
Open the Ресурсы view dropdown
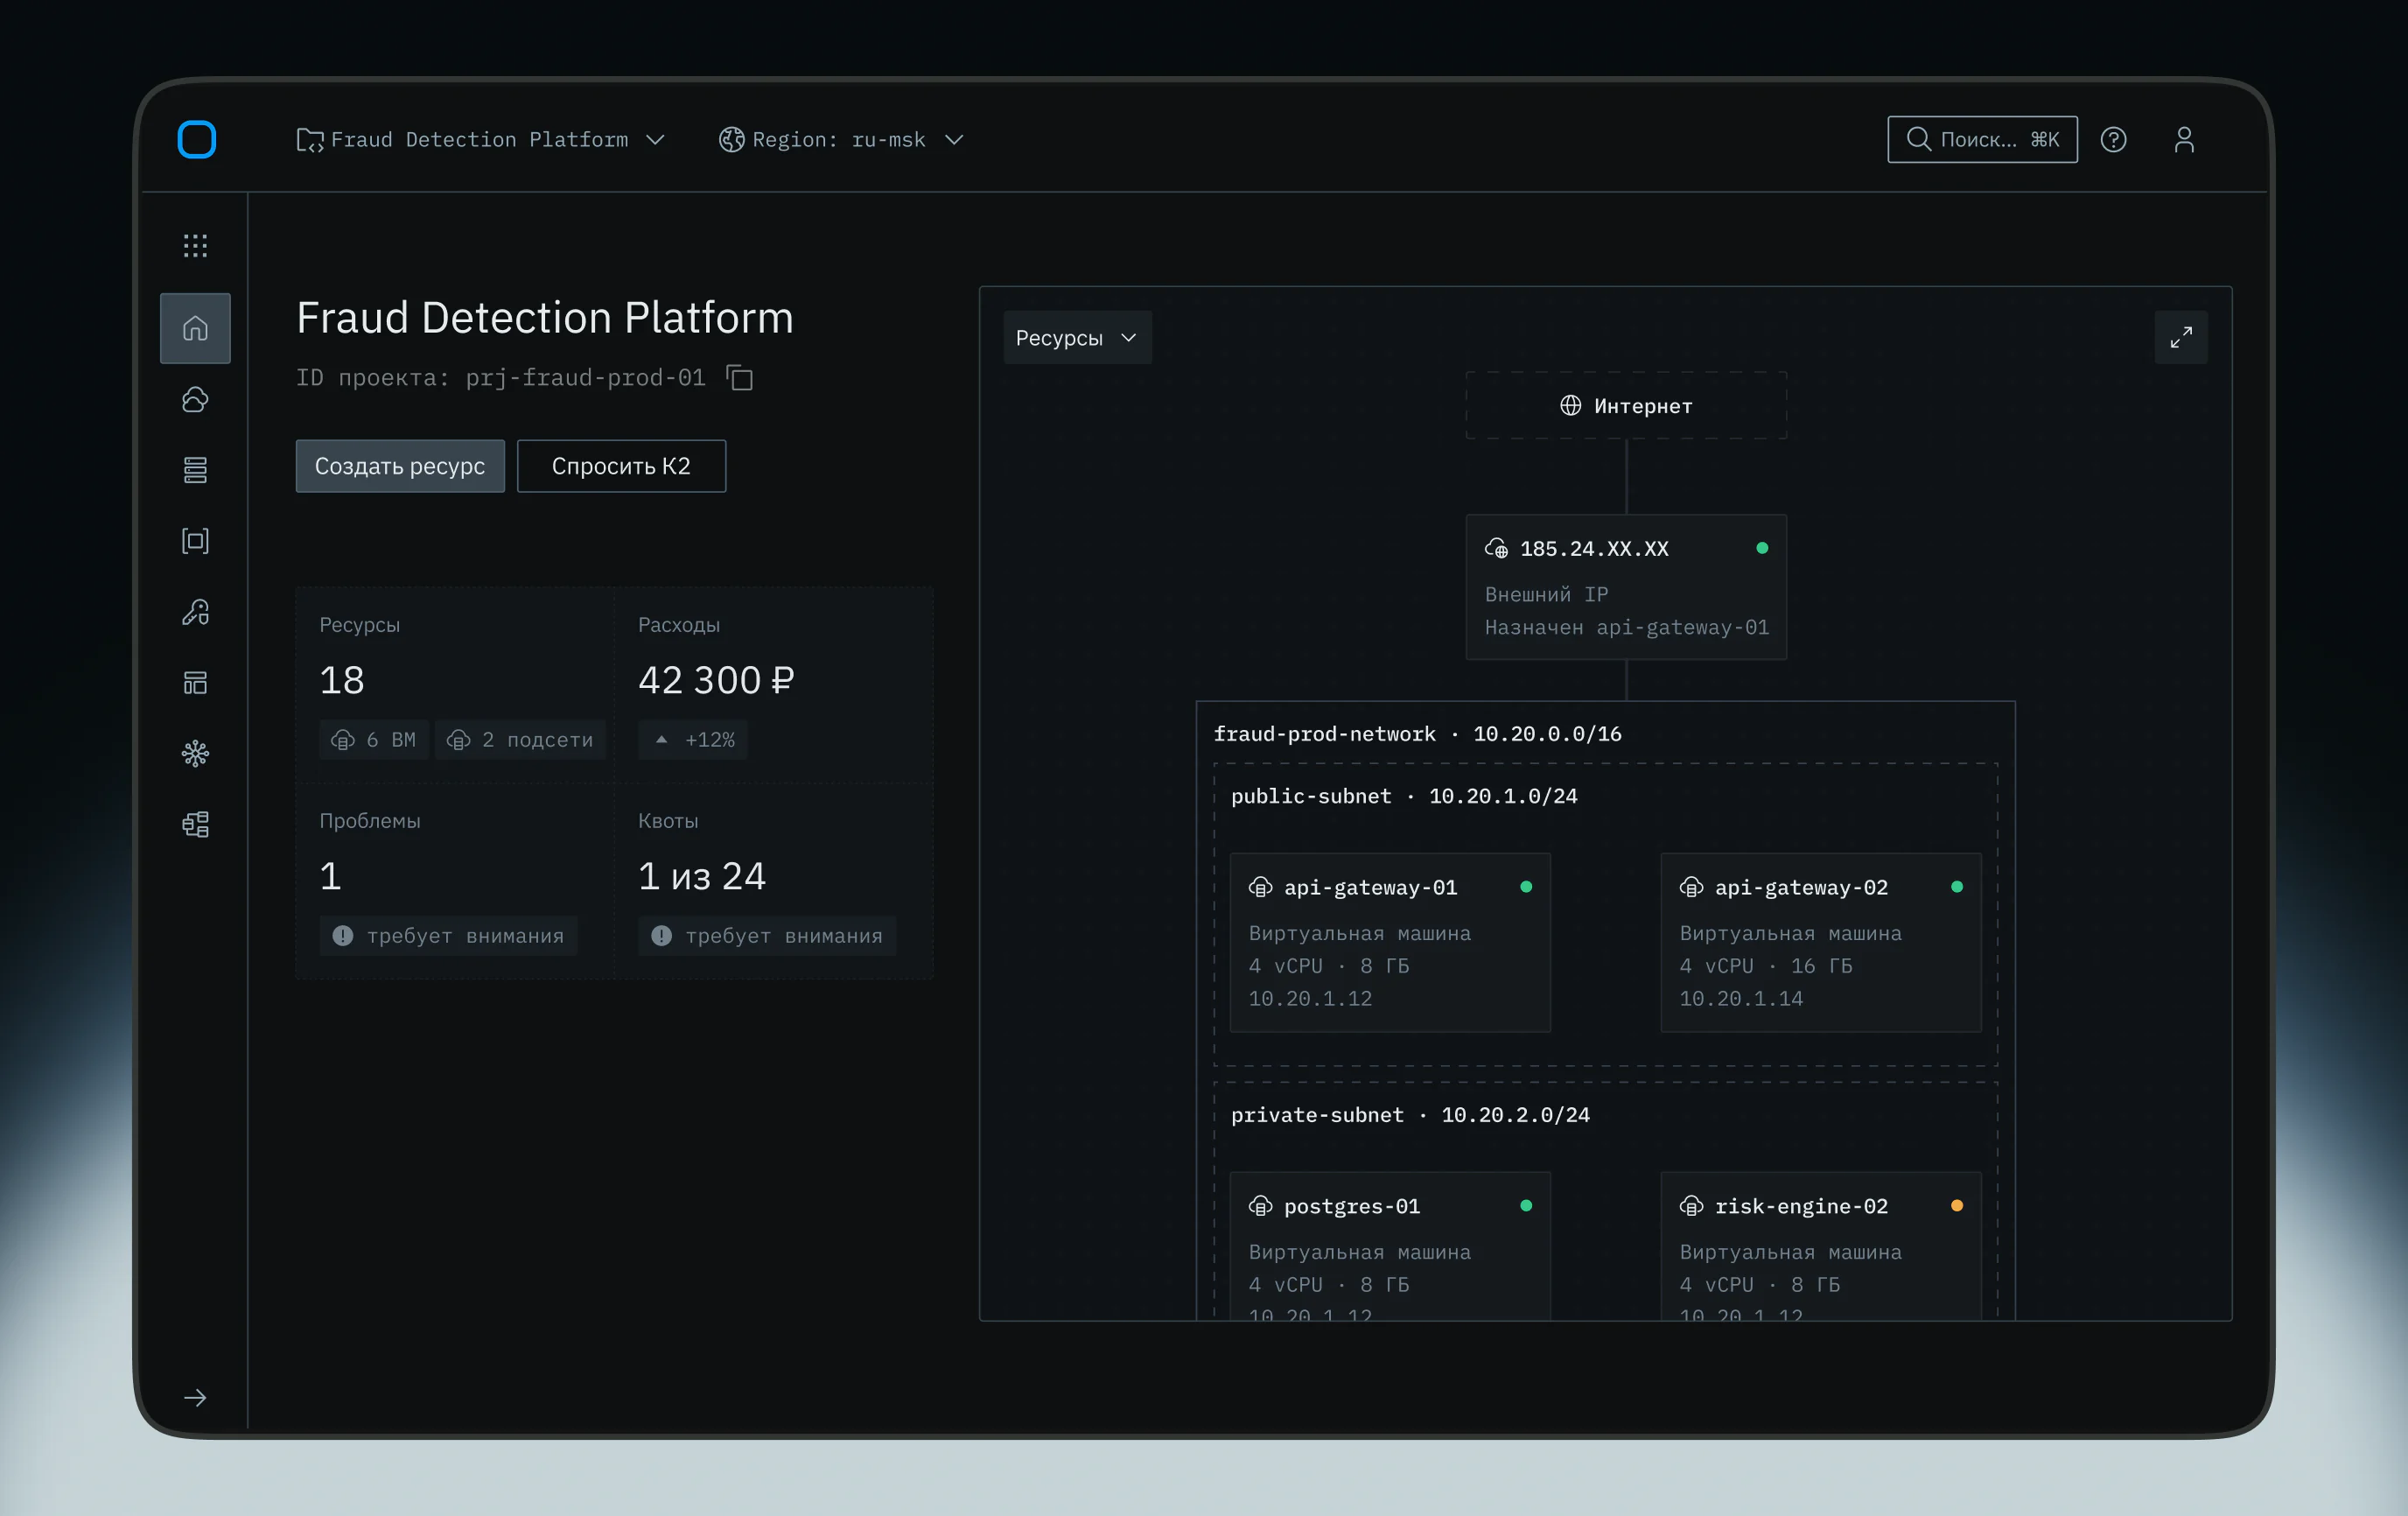click(x=1077, y=338)
